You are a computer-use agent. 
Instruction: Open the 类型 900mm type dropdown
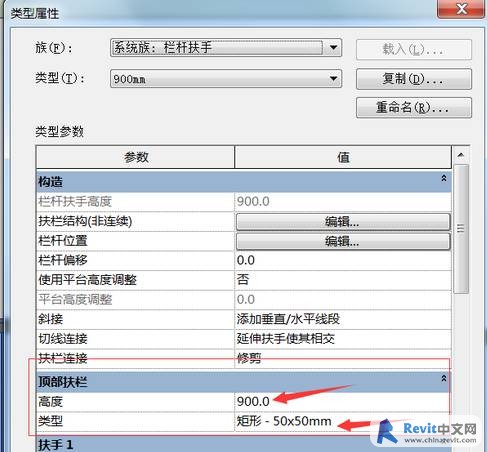point(226,79)
